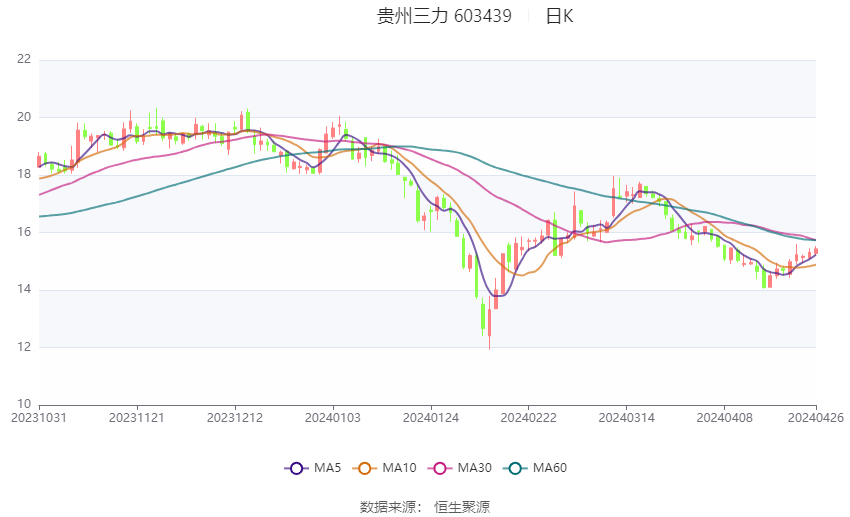Click the 20240314 date axis label
The image size is (850, 517).
[627, 418]
